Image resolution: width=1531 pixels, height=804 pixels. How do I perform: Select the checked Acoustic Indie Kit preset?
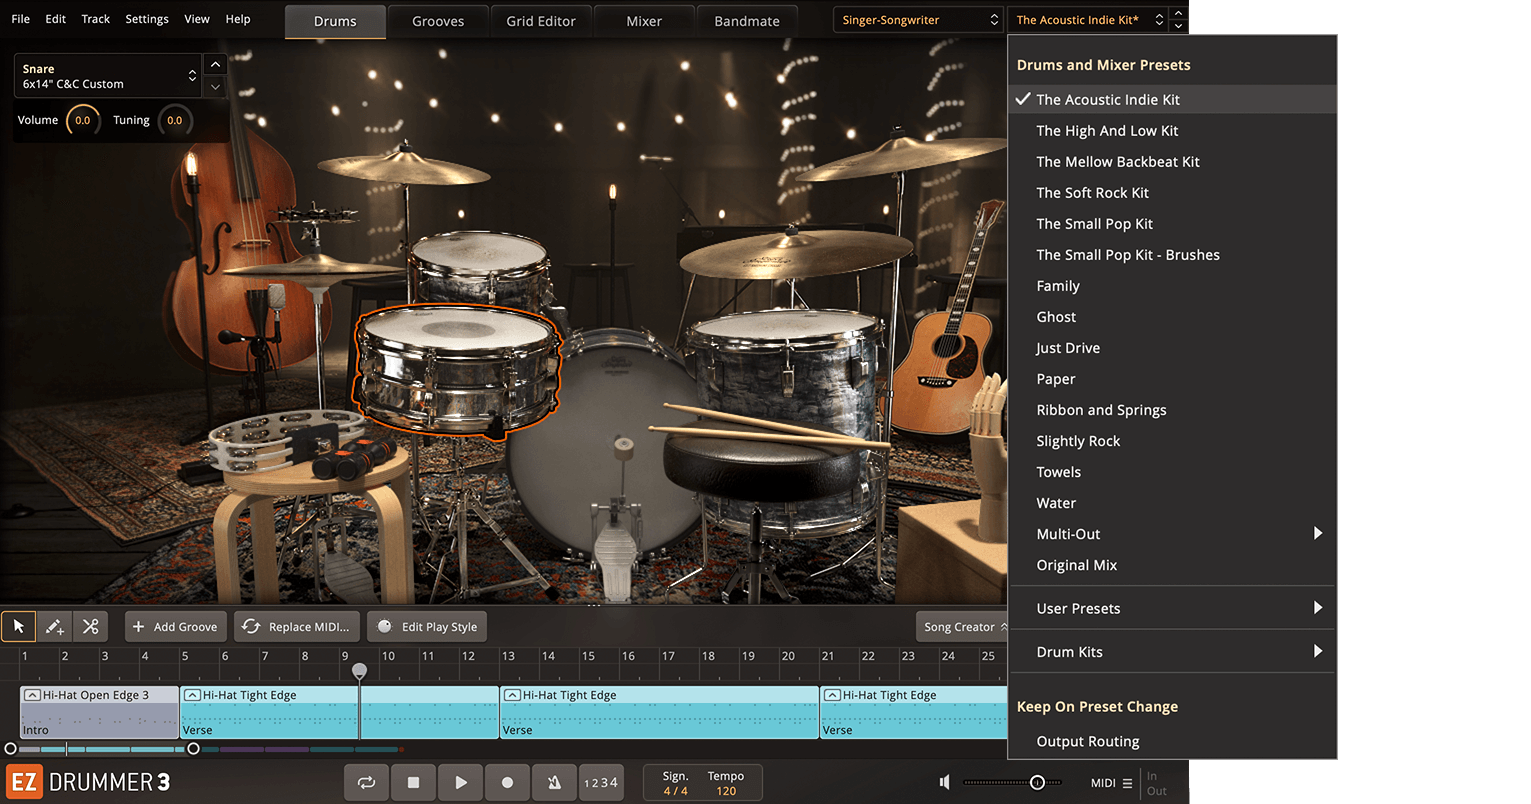[x=1172, y=100]
